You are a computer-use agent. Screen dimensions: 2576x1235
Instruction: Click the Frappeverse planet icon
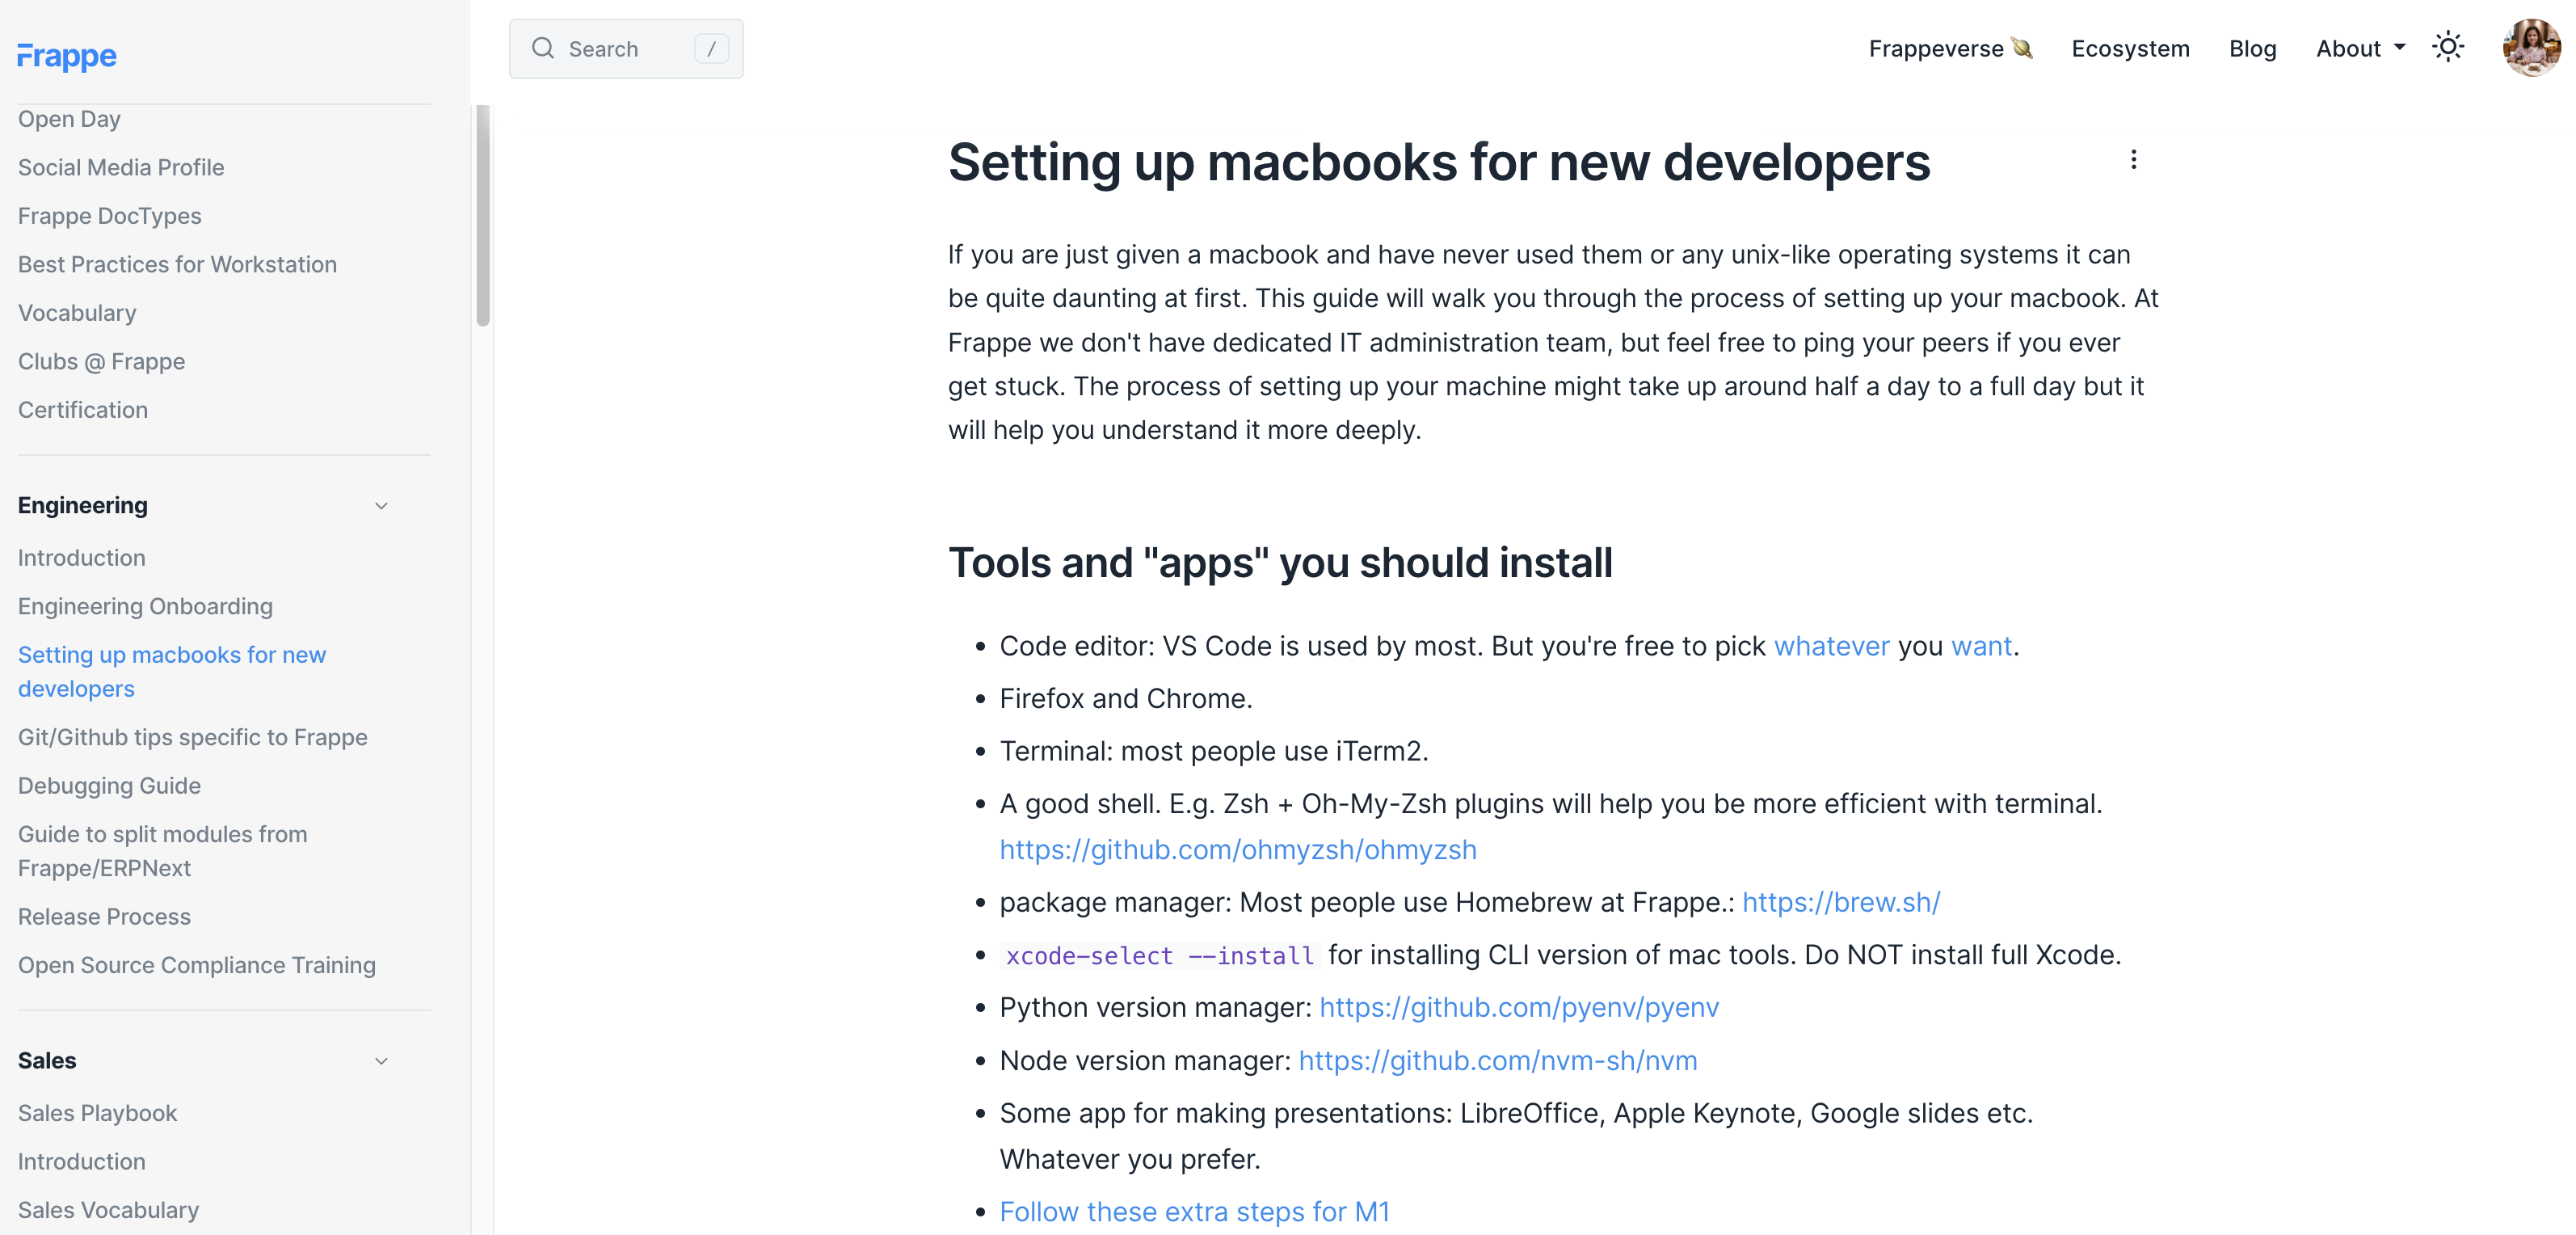click(x=2022, y=48)
